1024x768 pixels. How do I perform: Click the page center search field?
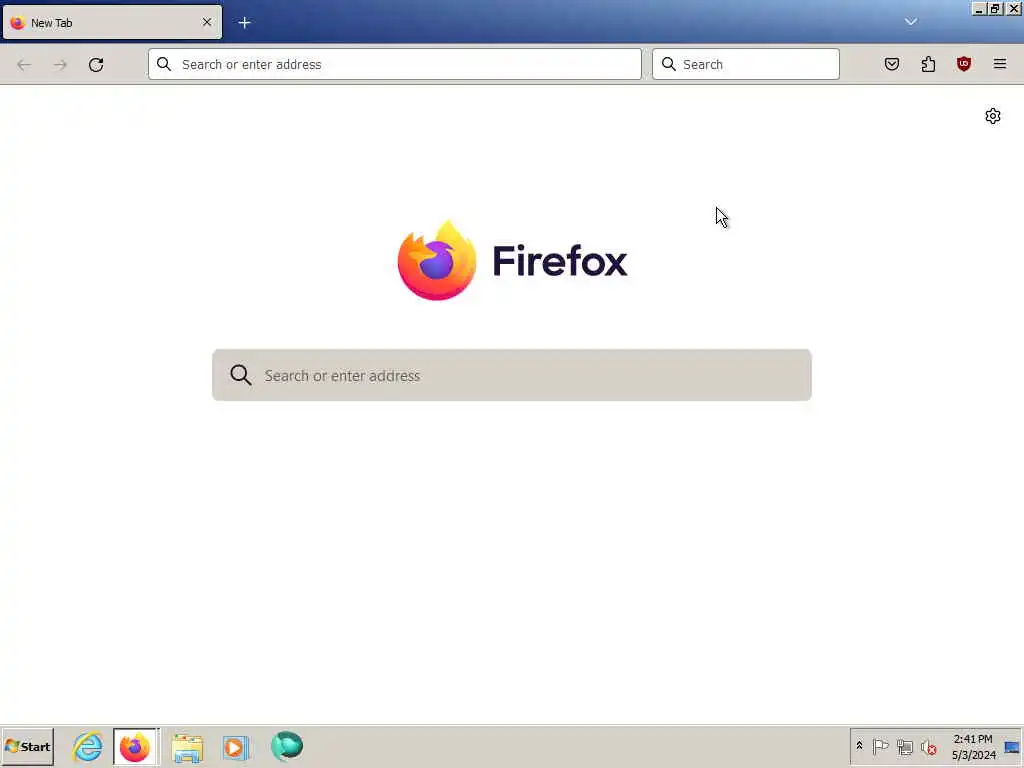coord(511,375)
